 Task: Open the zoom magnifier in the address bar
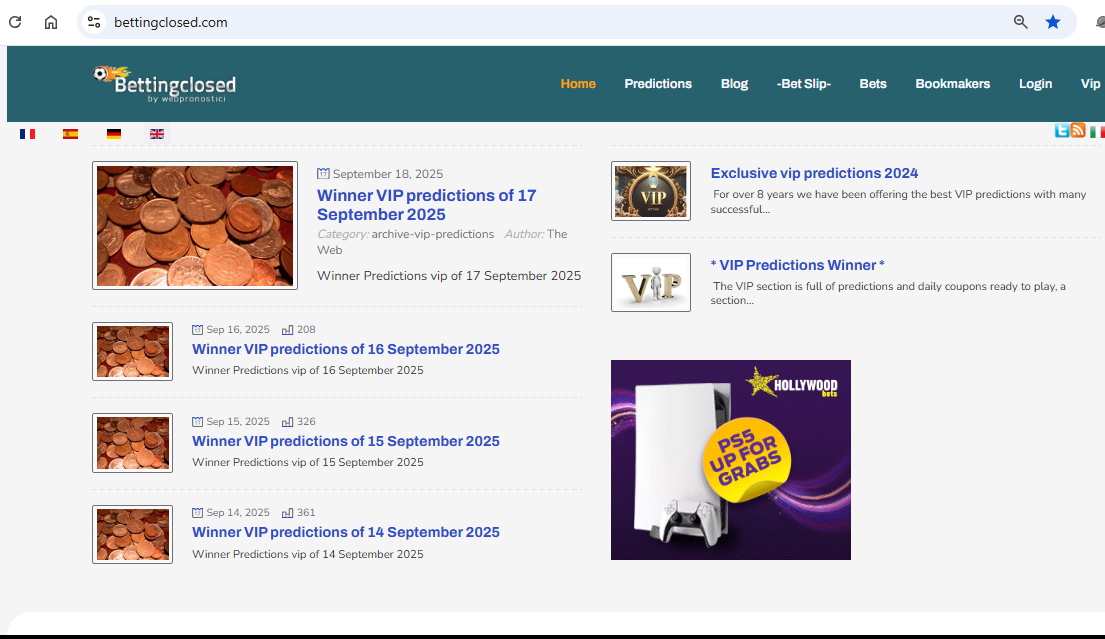[x=1019, y=21]
